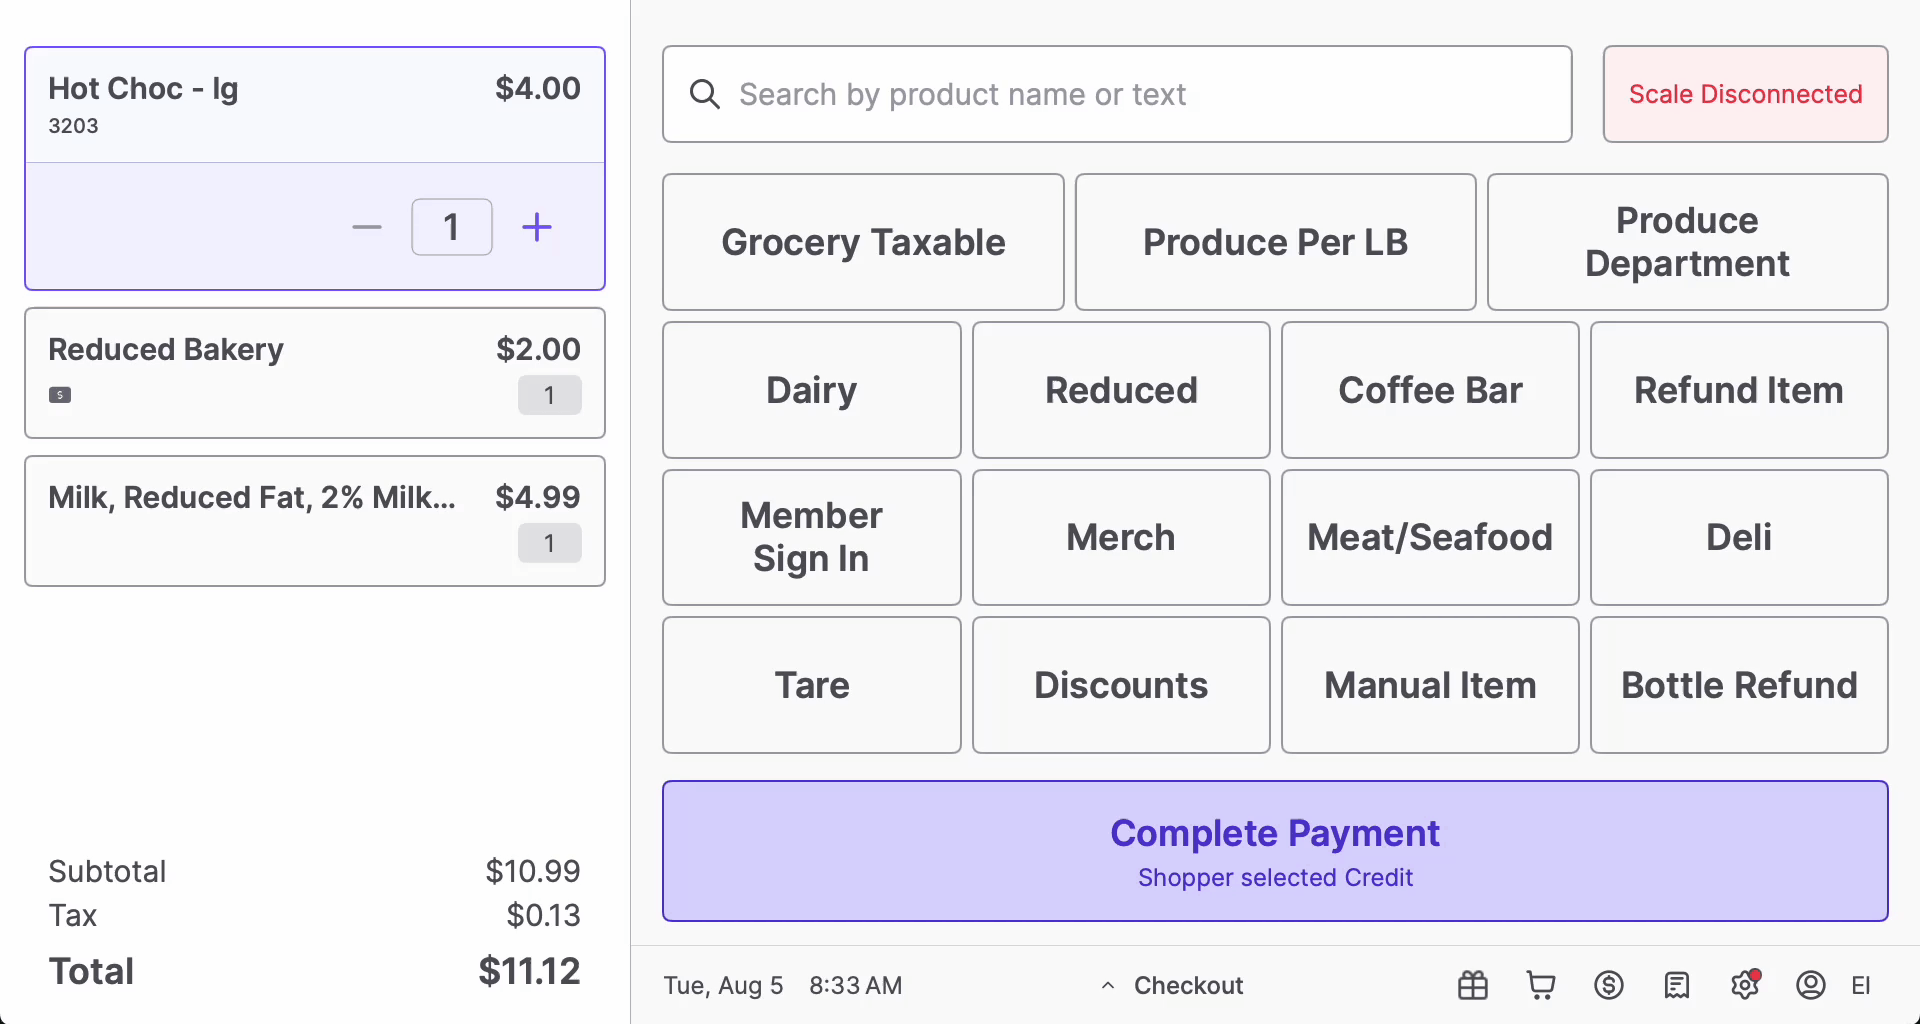Click the small tag icon under Reduced Bakery
This screenshot has height=1024, width=1920.
(x=60, y=395)
